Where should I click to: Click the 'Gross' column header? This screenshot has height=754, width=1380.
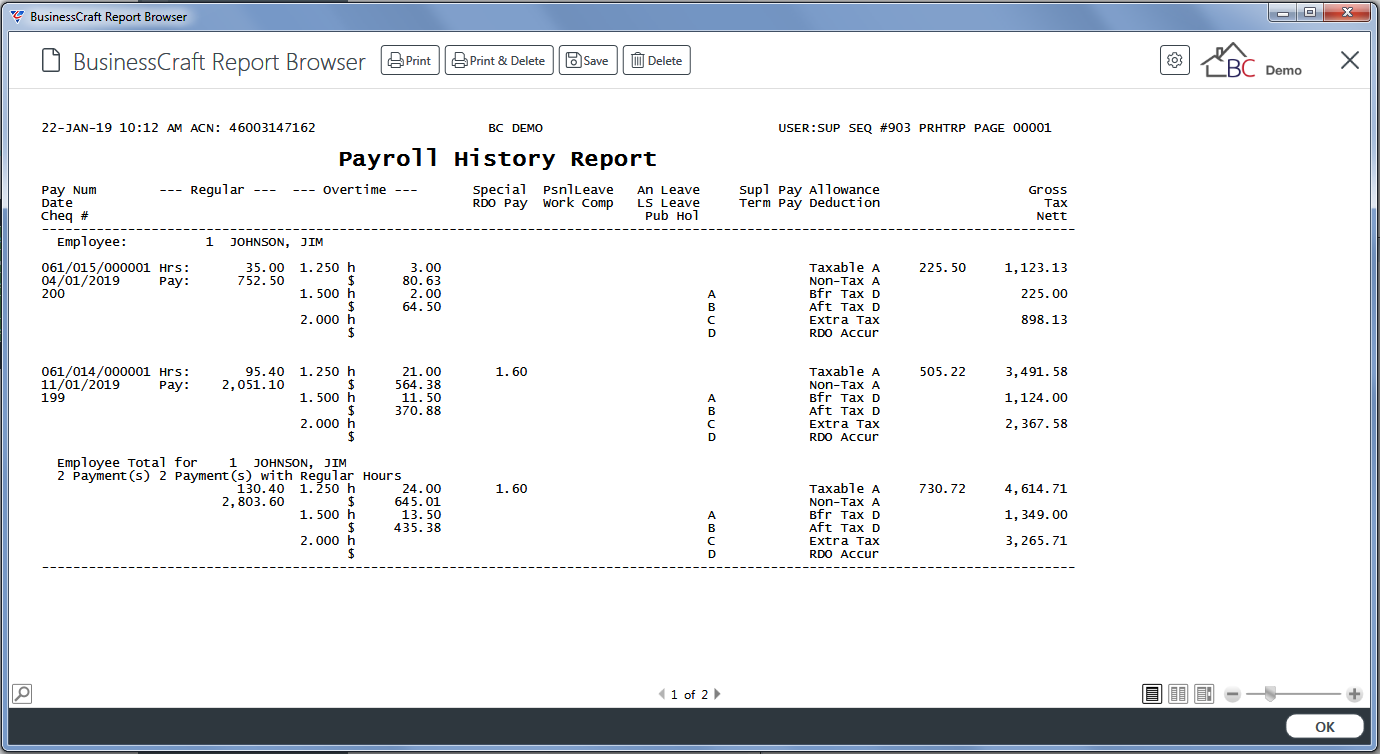click(1048, 190)
